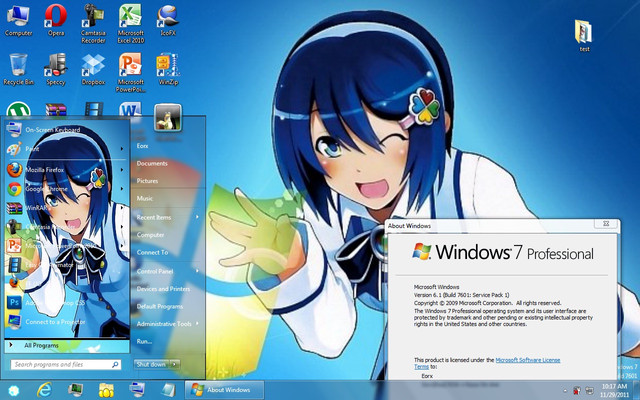The width and height of the screenshot is (640, 400).
Task: Expand Google Chrome jump list arrow
Action: (x=122, y=189)
